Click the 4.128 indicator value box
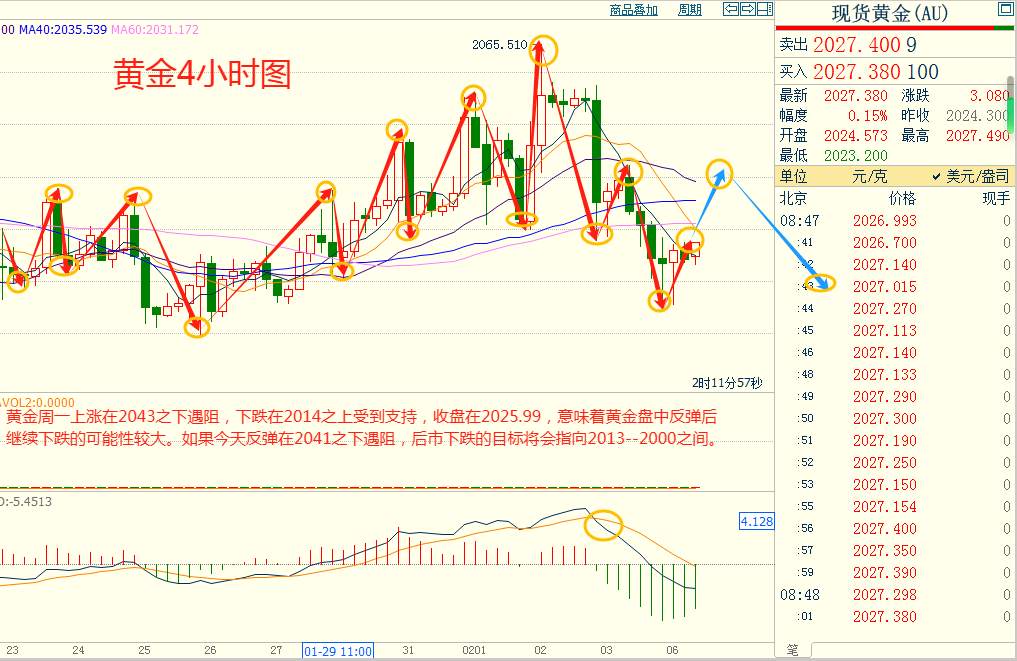The image size is (1017, 661). [757, 521]
